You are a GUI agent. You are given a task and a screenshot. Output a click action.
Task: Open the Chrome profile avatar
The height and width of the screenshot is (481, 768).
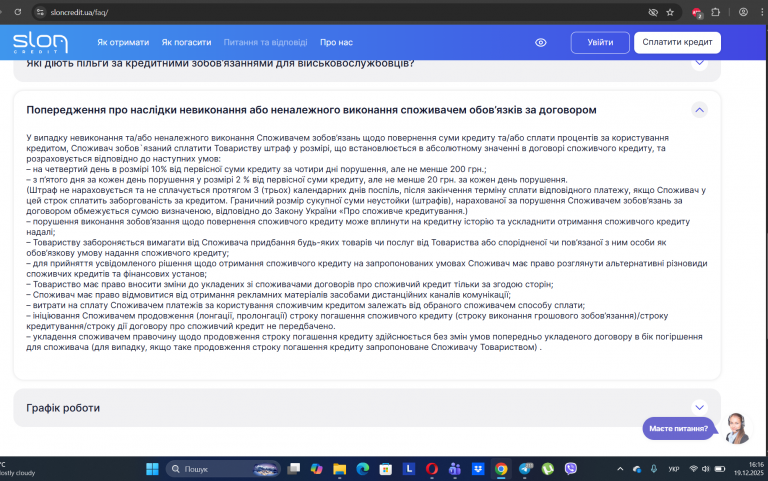(743, 12)
